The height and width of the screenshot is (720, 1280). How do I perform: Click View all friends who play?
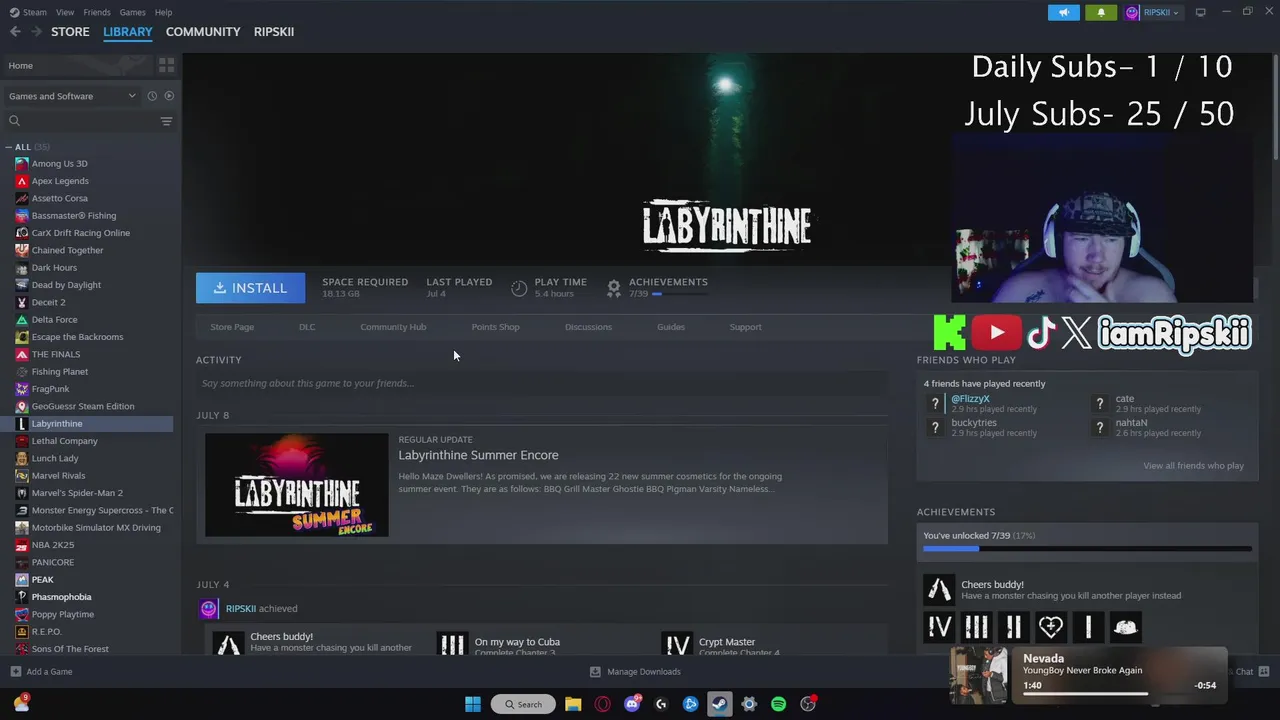click(1193, 466)
